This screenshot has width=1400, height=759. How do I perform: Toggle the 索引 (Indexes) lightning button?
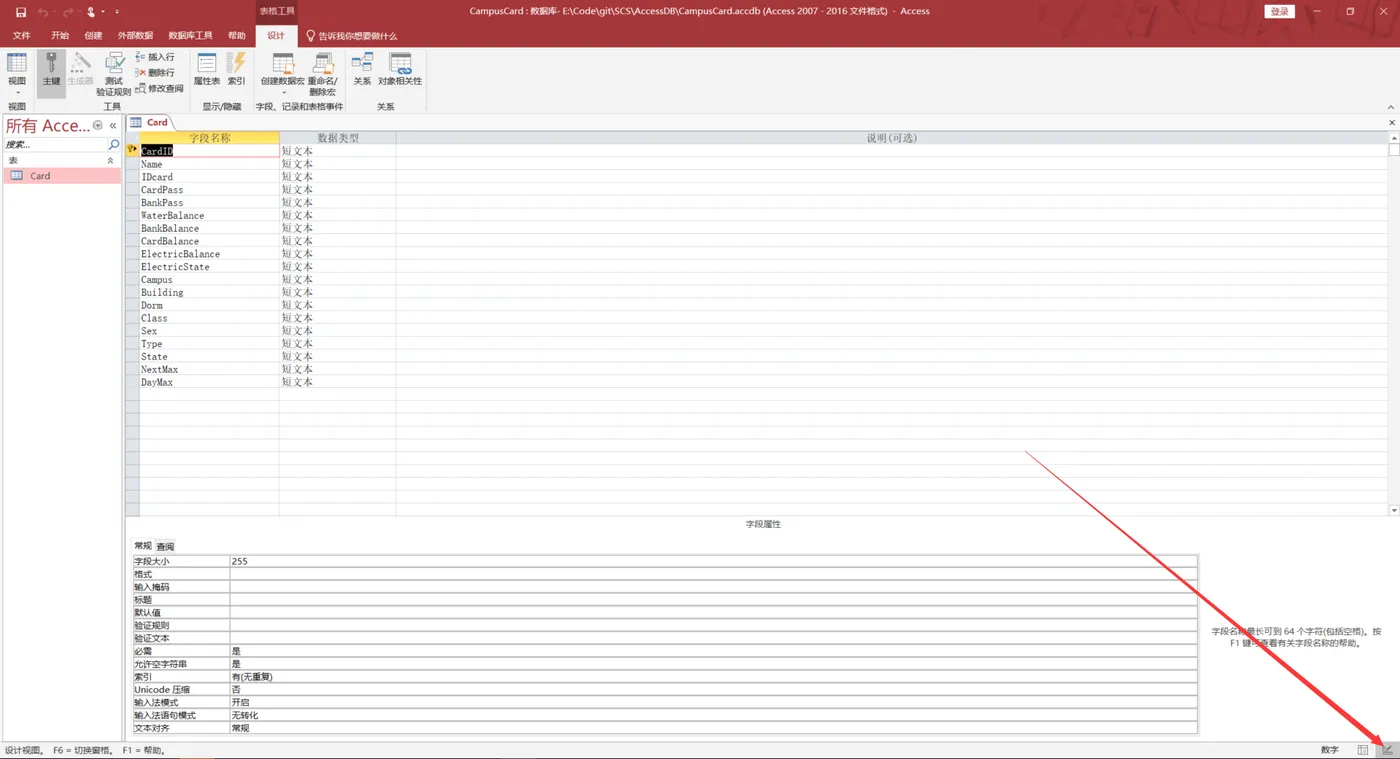[x=236, y=69]
